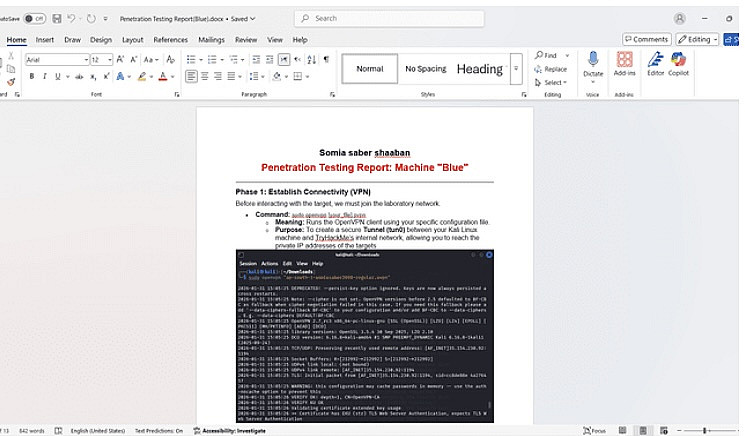This screenshot has height=436, width=745.
Task: Open the Design tab
Action: [101, 40]
